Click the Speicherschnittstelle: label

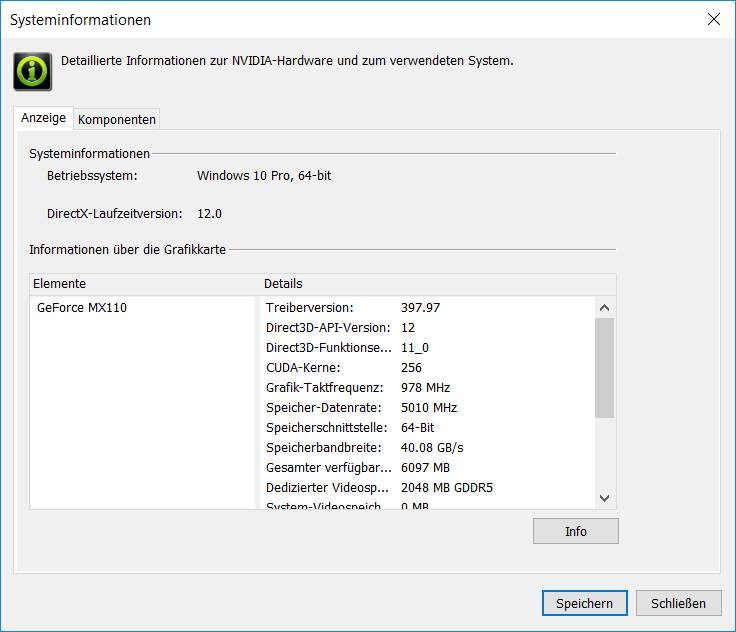pos(326,428)
